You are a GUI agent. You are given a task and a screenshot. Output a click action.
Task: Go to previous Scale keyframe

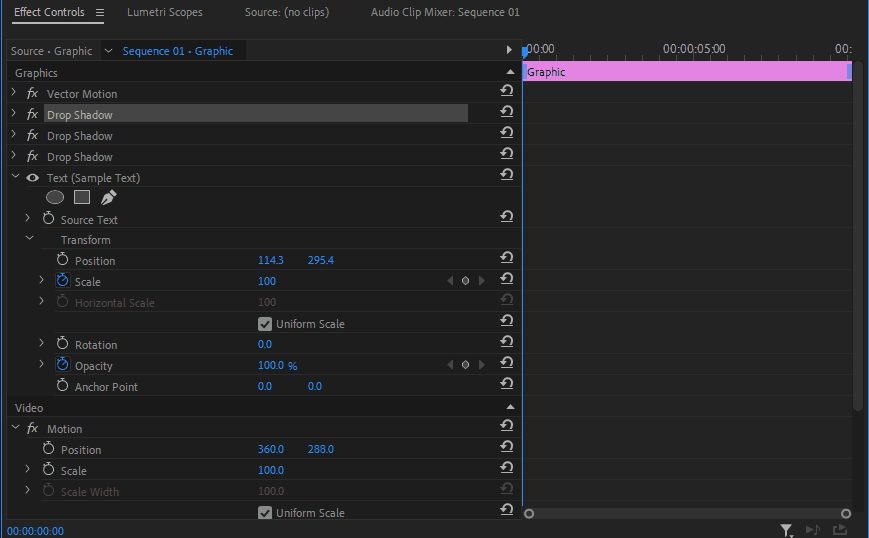[450, 281]
